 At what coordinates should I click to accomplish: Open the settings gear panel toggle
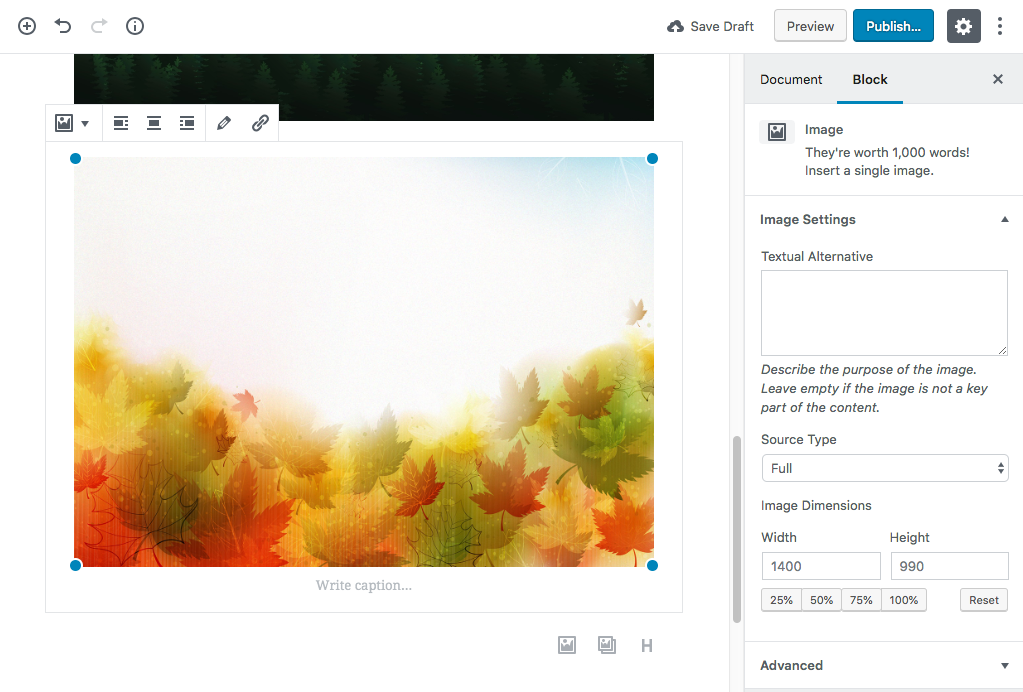coord(964,26)
